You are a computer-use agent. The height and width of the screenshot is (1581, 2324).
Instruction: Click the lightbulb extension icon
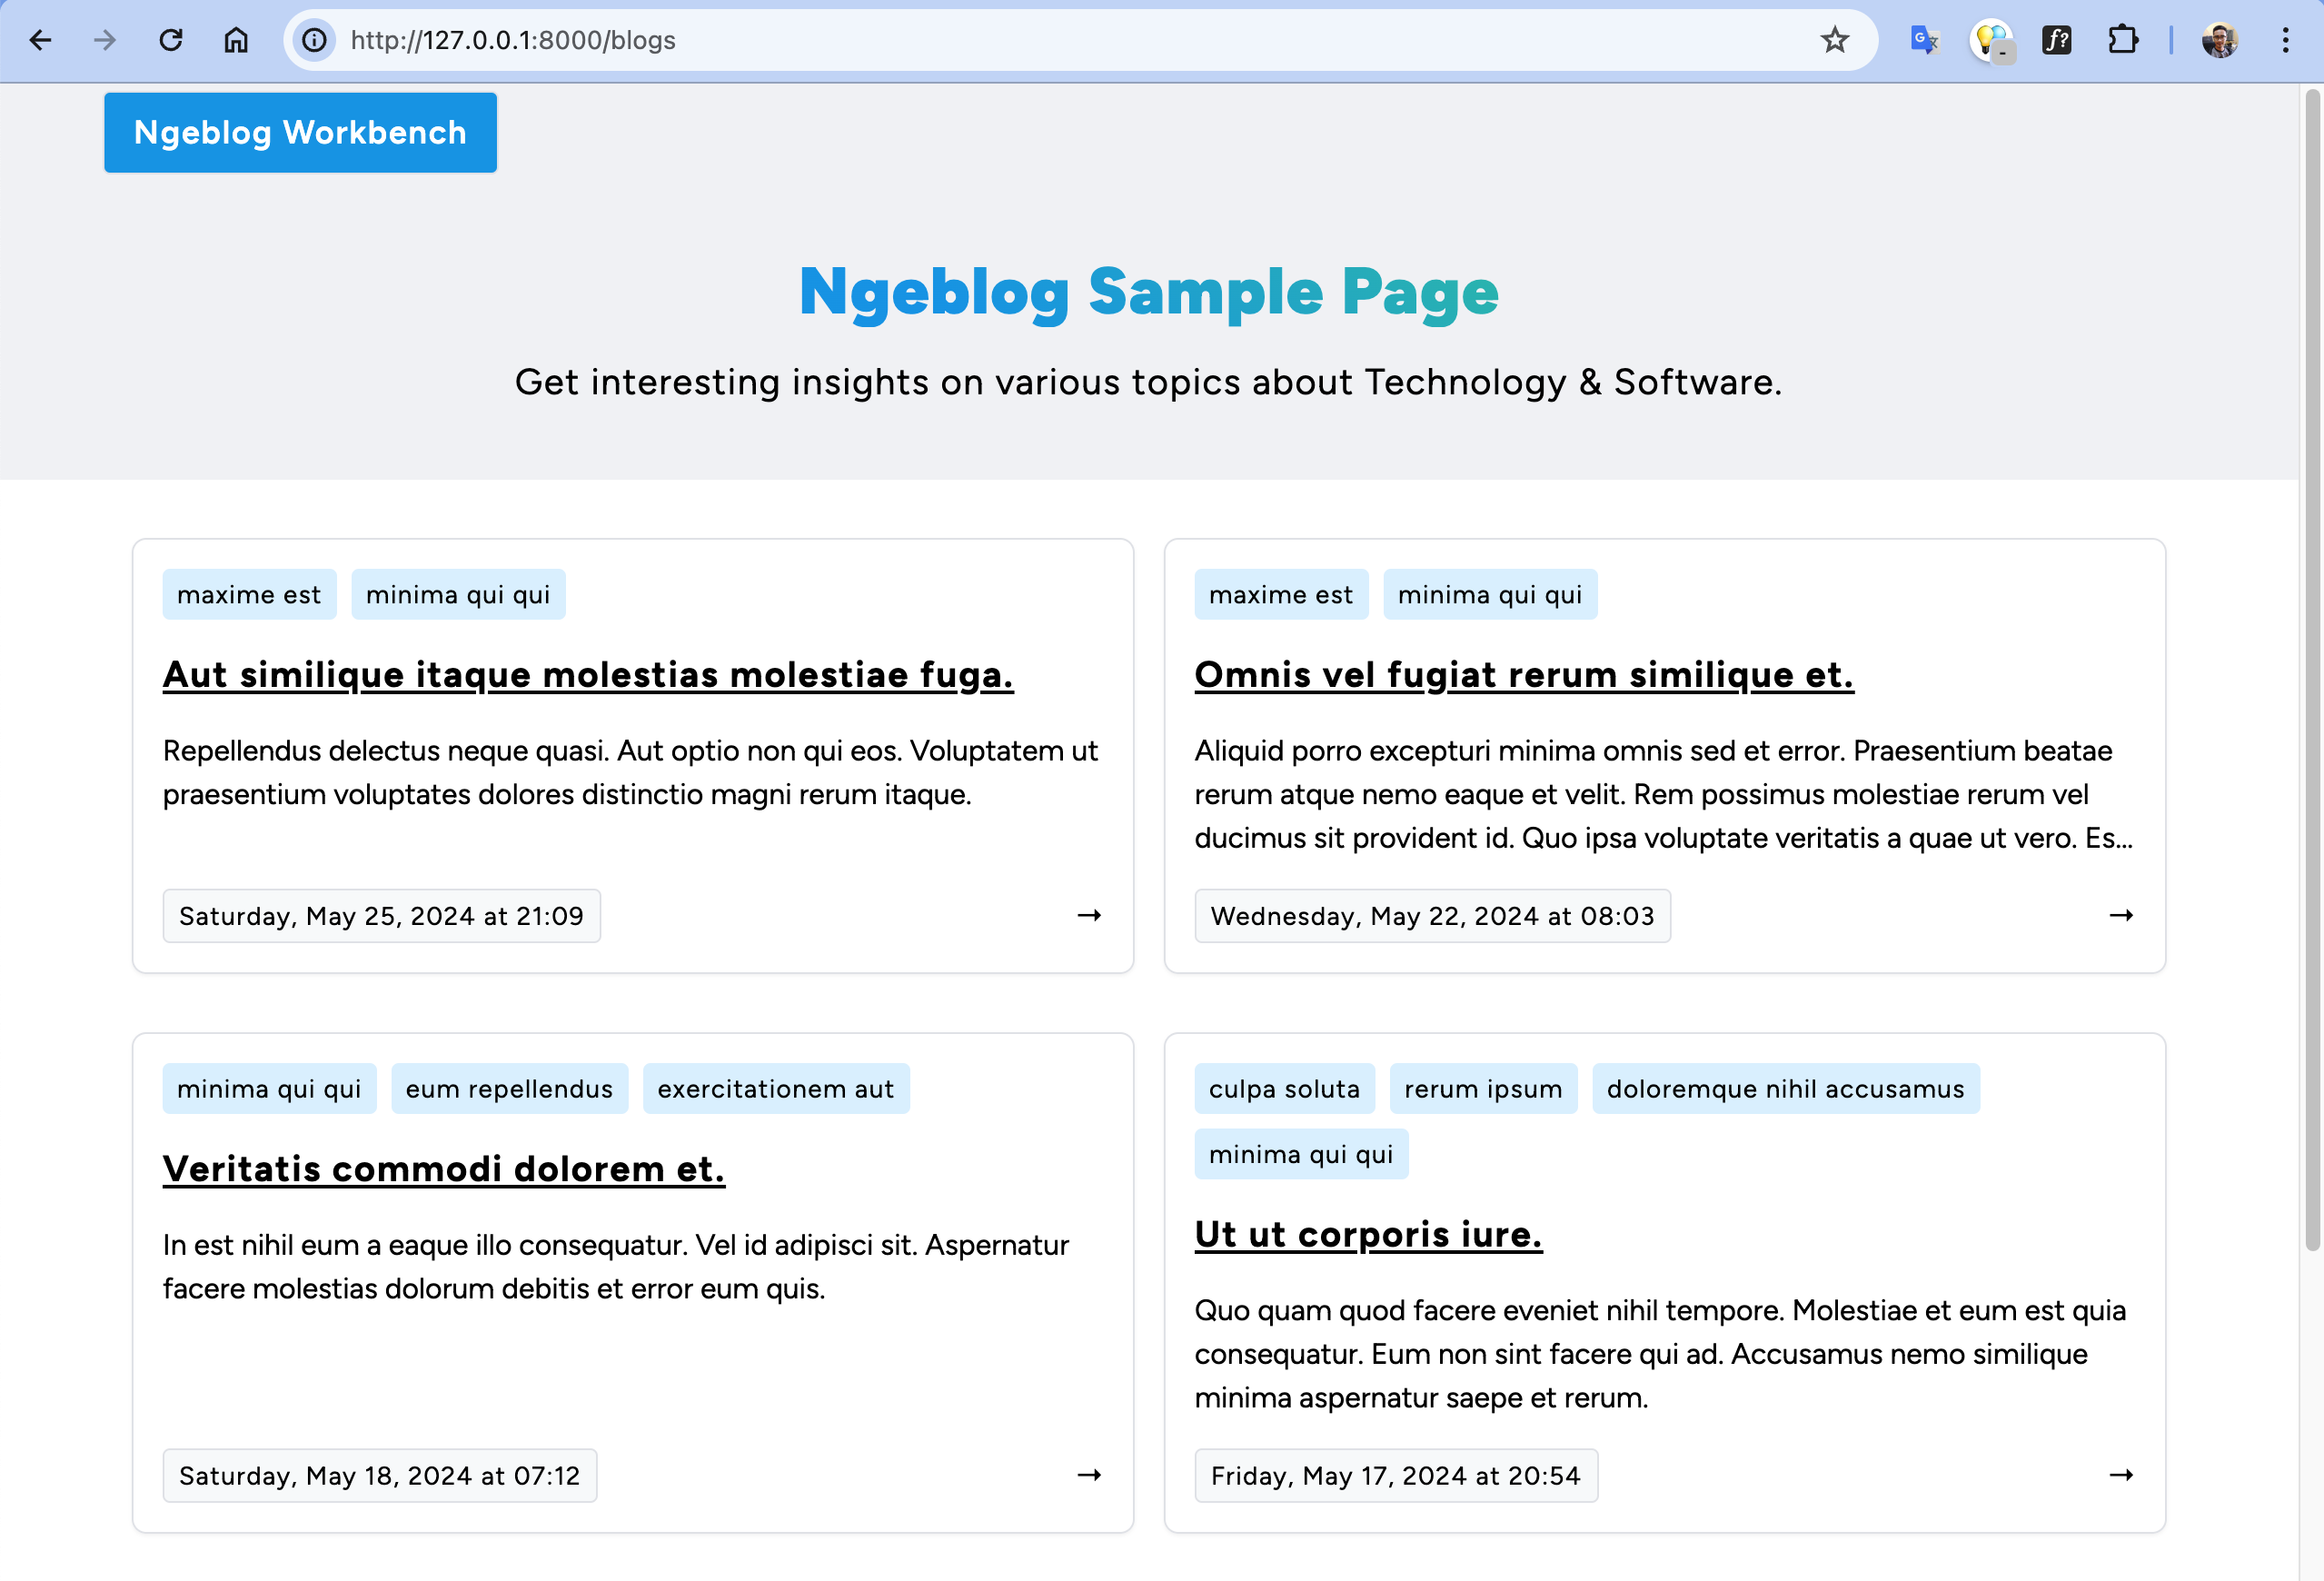pyautogui.click(x=1990, y=40)
